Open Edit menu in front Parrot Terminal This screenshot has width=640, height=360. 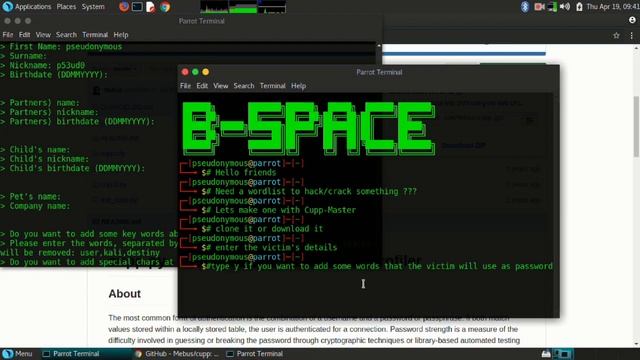tap(202, 86)
